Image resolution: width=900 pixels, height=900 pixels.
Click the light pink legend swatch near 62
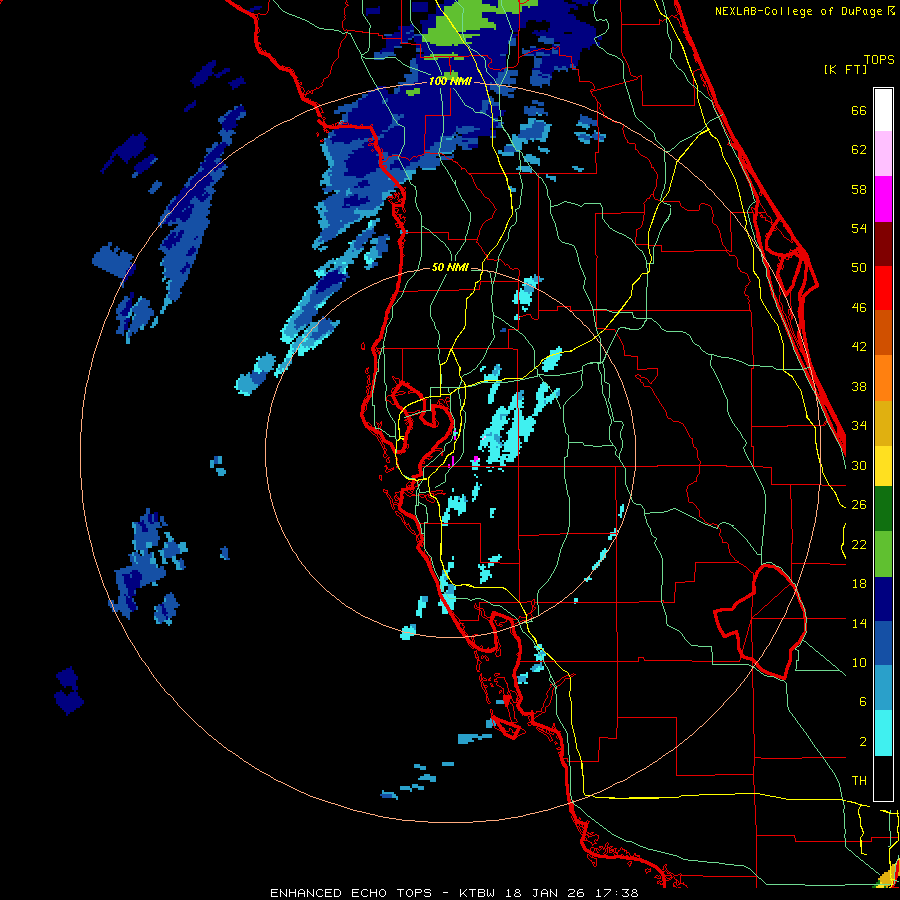(x=883, y=153)
